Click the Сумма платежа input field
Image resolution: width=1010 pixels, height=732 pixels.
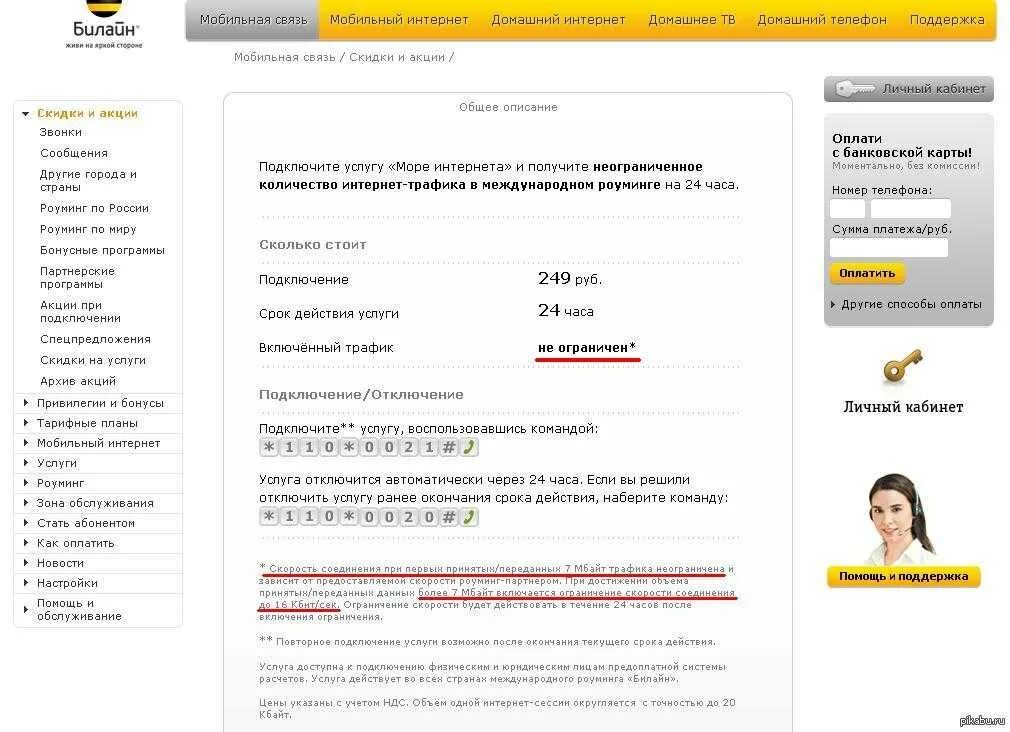pyautogui.click(x=889, y=247)
